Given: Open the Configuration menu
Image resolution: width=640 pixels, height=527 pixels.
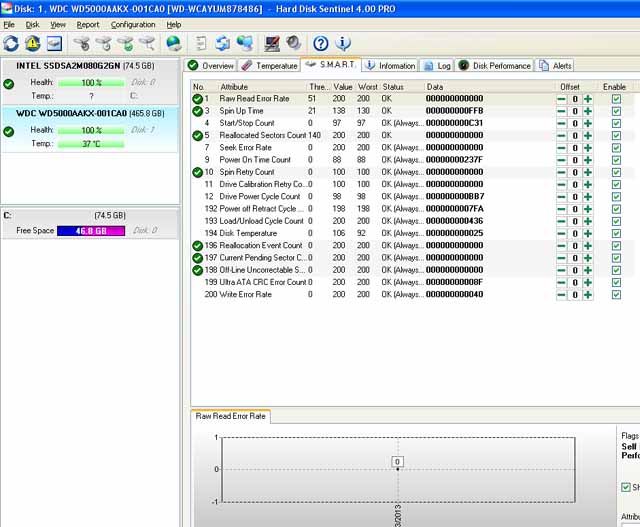Looking at the screenshot, I should click(x=132, y=24).
